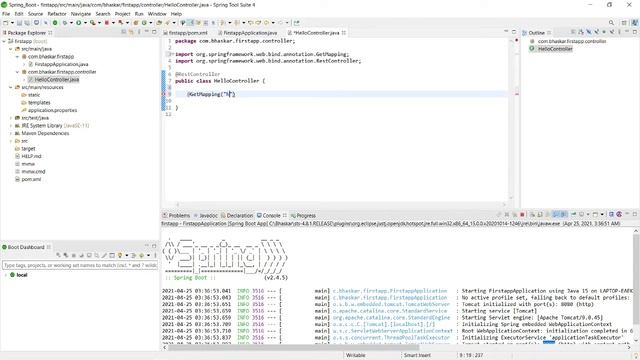640x360 pixels.
Task: Click the Search magnifier at the toolbar's right
Action: (611, 23)
